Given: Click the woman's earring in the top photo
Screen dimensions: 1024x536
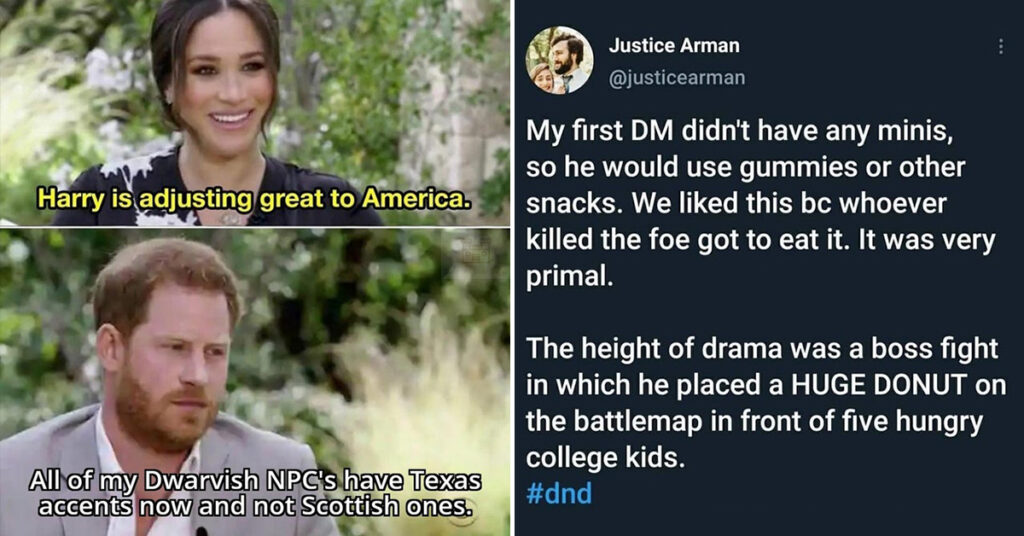Looking at the screenshot, I should click(x=168, y=100).
